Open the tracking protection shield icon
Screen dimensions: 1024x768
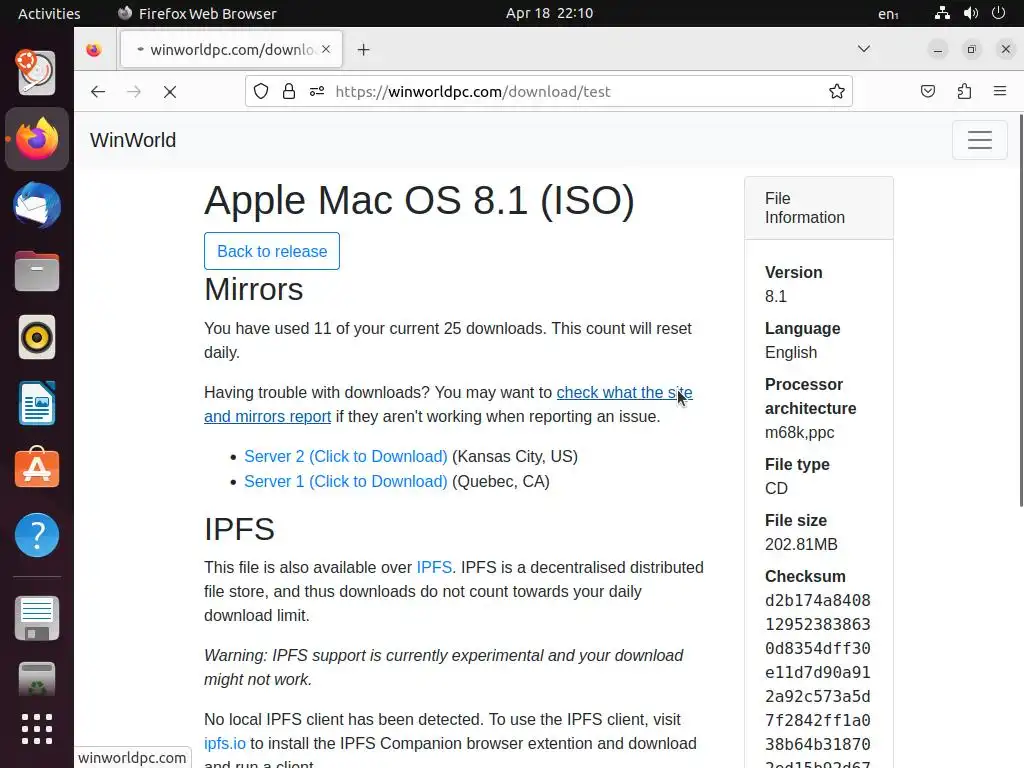(261, 91)
